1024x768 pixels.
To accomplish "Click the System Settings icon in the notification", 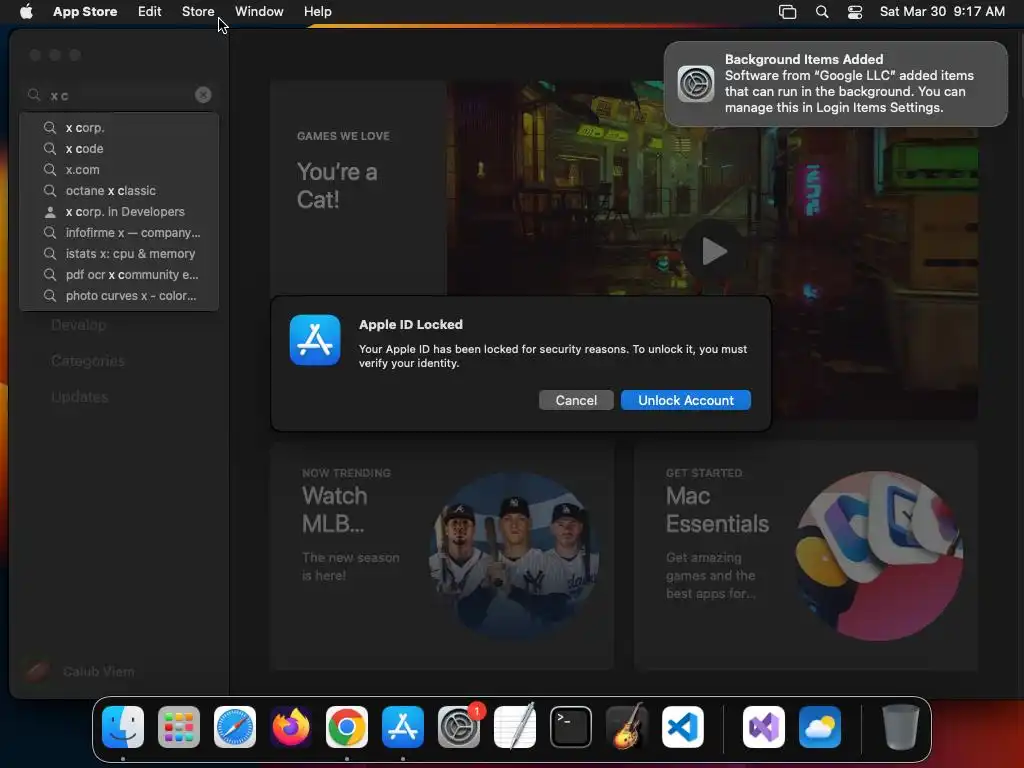I will coord(696,84).
